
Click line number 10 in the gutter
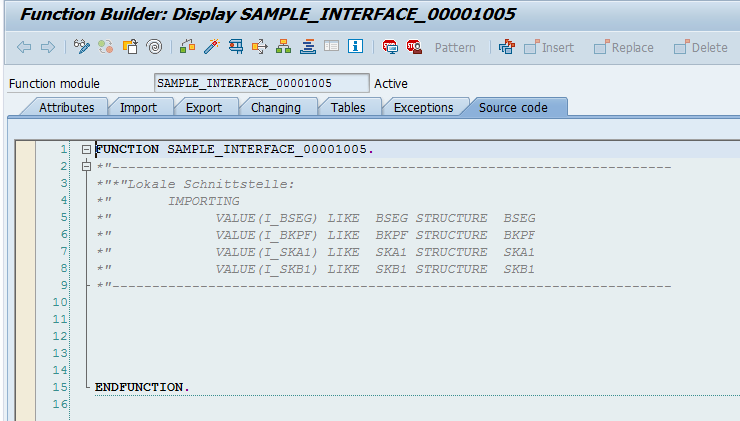[60, 302]
